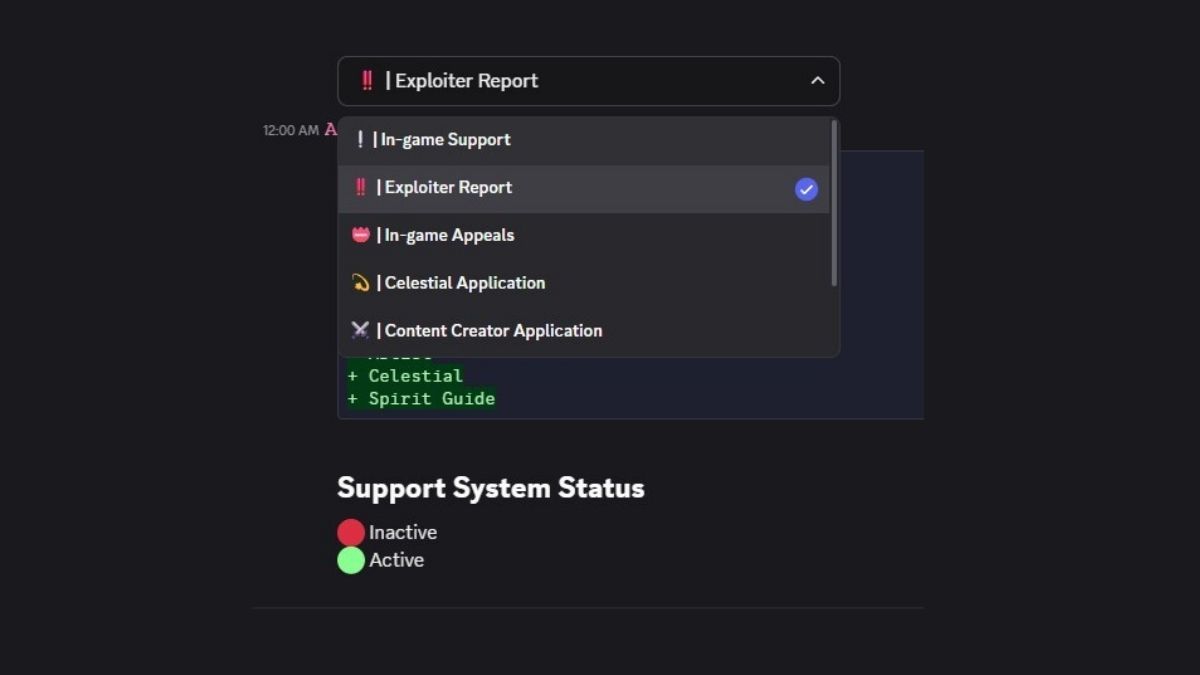
Task: Click the white exclamation icon beside In-game Support
Action: [x=362, y=139]
